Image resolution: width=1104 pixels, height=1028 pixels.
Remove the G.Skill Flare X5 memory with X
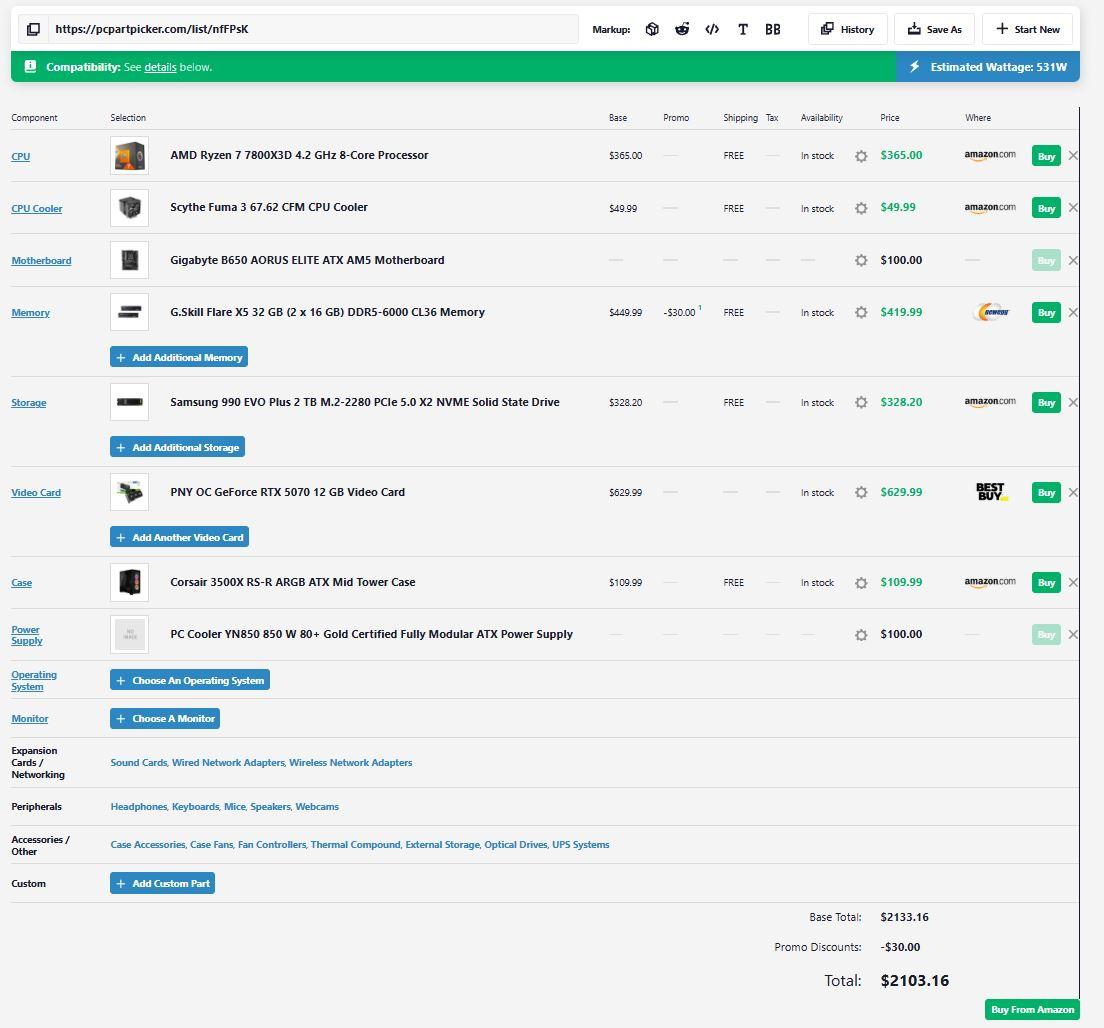[x=1073, y=313]
